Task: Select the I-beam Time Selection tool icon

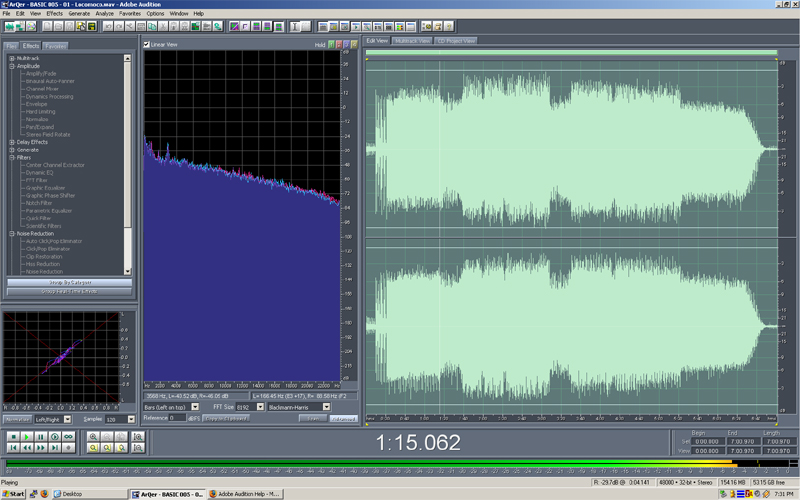Action: 294,26
